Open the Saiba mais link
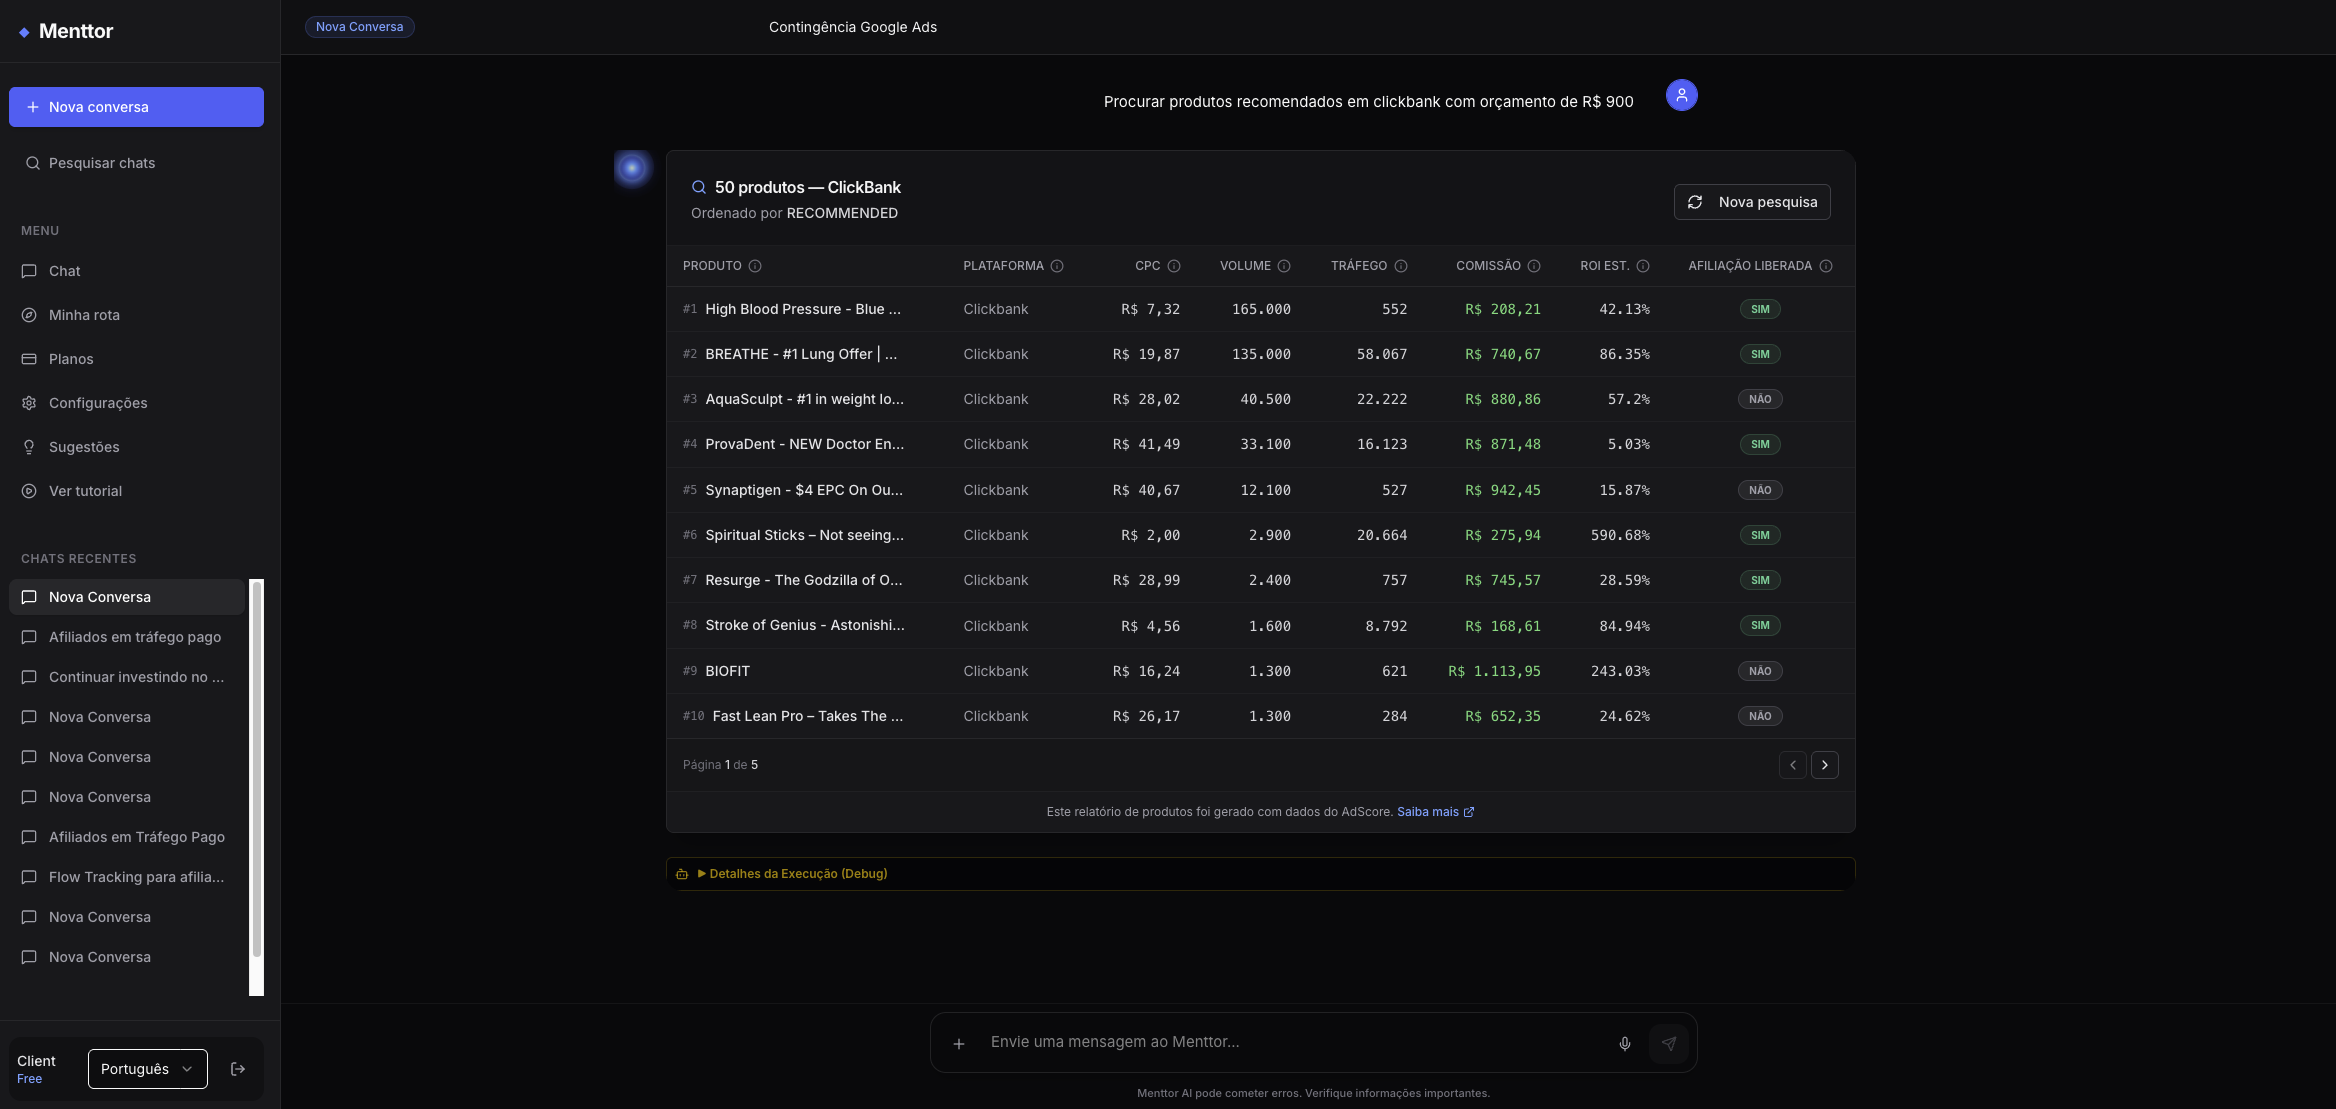This screenshot has width=2336, height=1109. click(x=1435, y=812)
